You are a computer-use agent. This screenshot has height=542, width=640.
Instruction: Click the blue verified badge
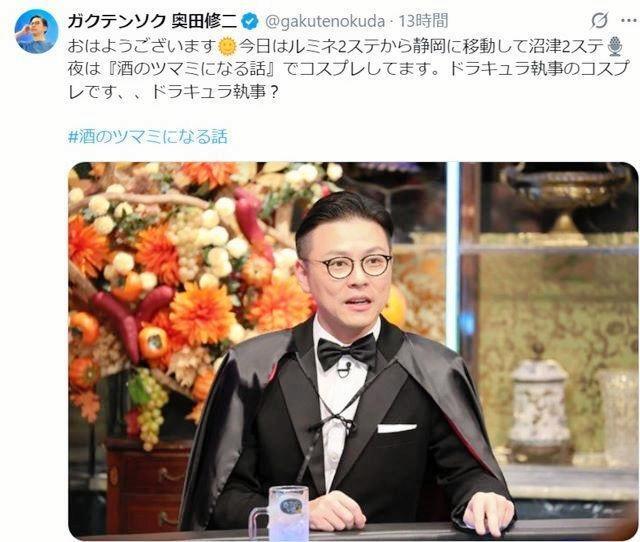pyautogui.click(x=250, y=21)
